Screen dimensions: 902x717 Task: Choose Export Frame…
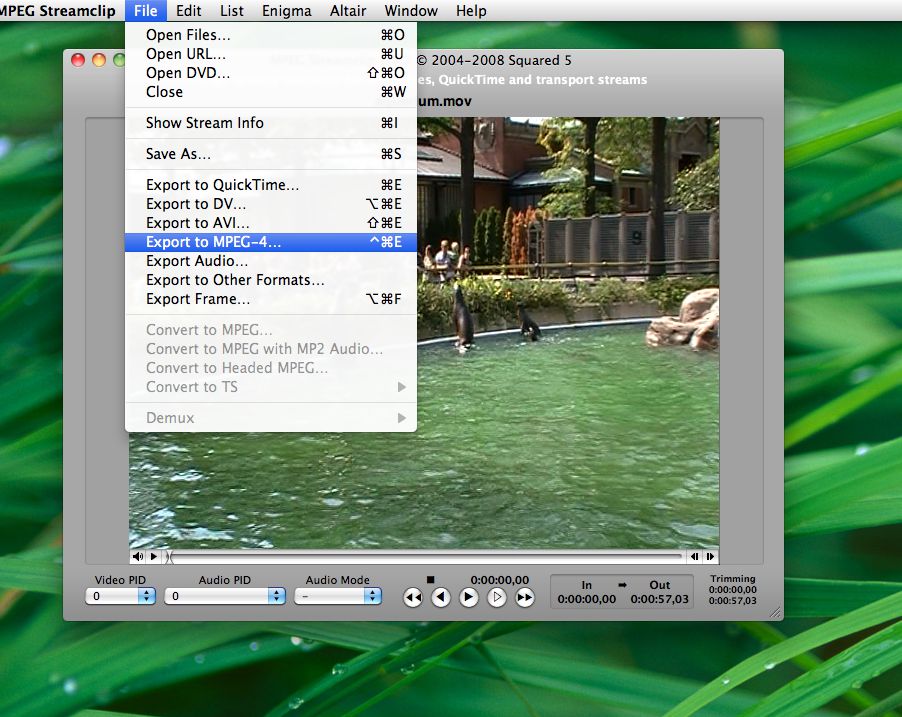click(270, 299)
